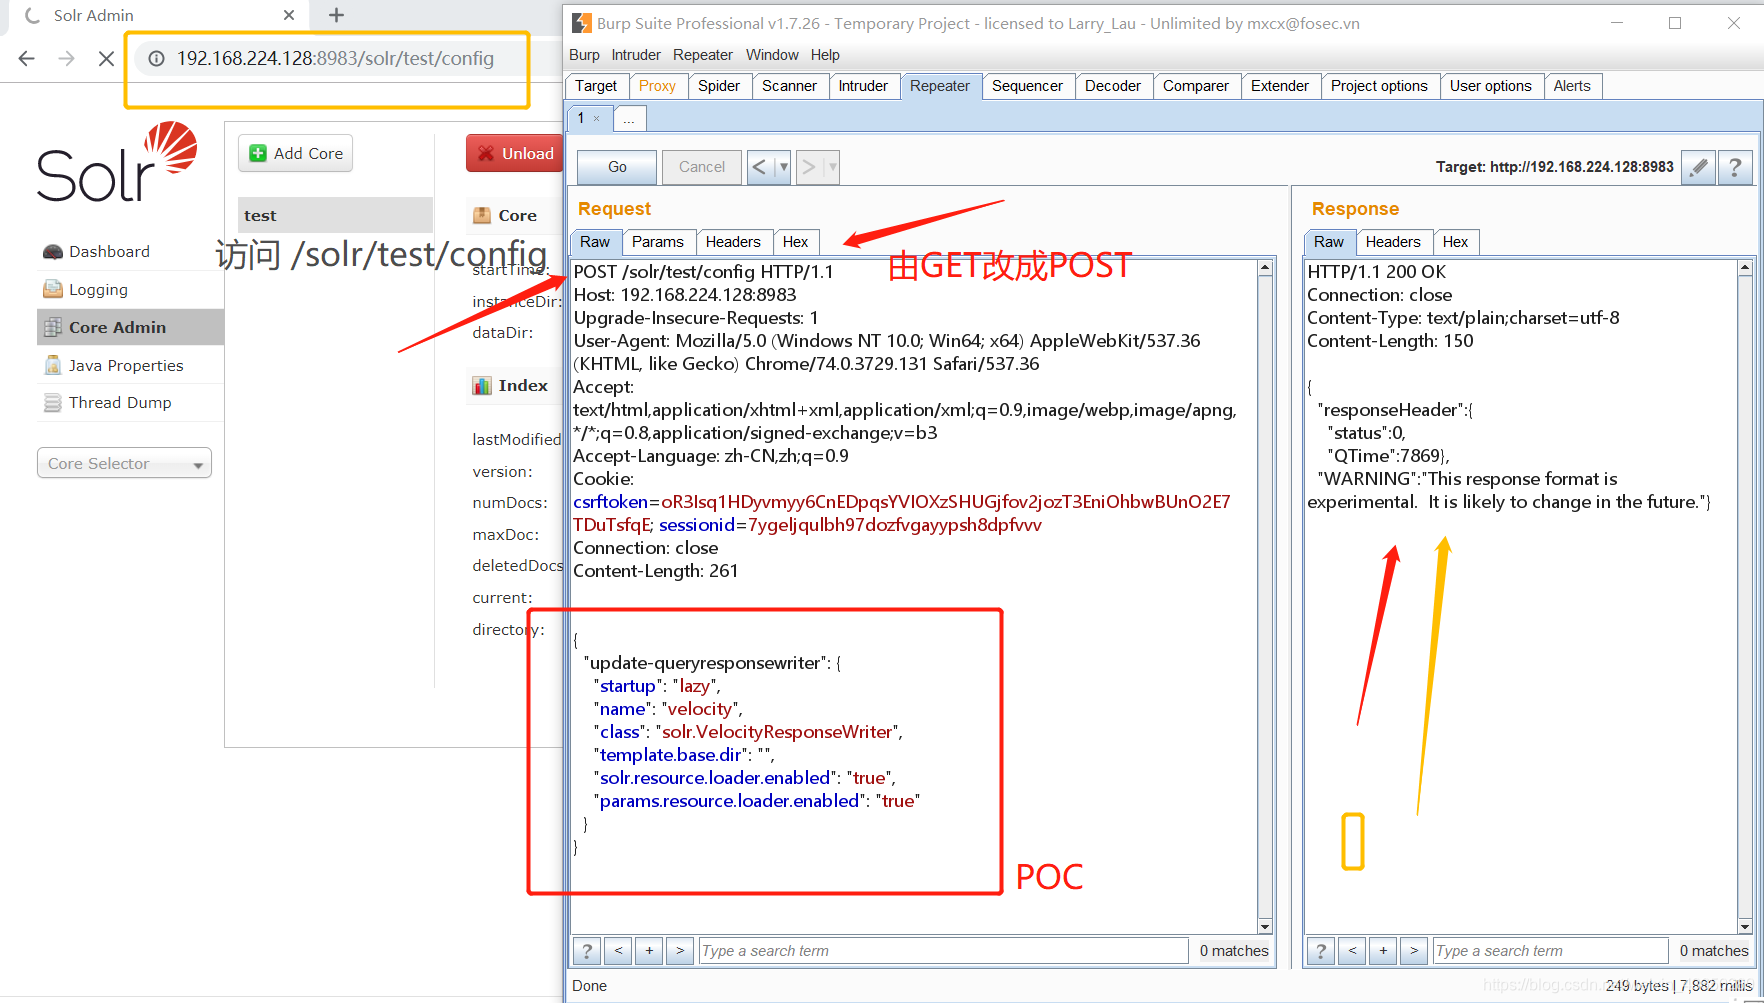Click the red Unload button
Viewport: 1764px width, 1003px height.
tap(515, 153)
